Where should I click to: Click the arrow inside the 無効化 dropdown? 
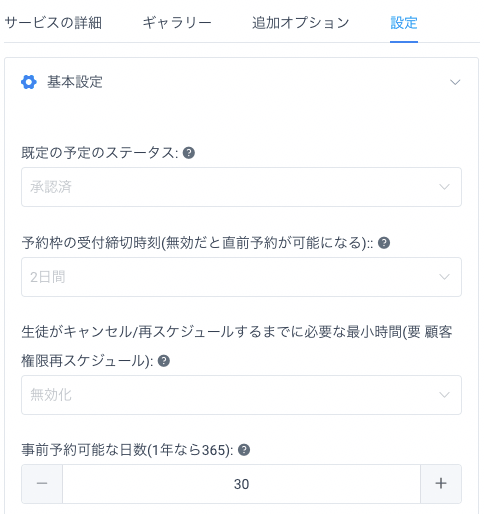(444, 395)
